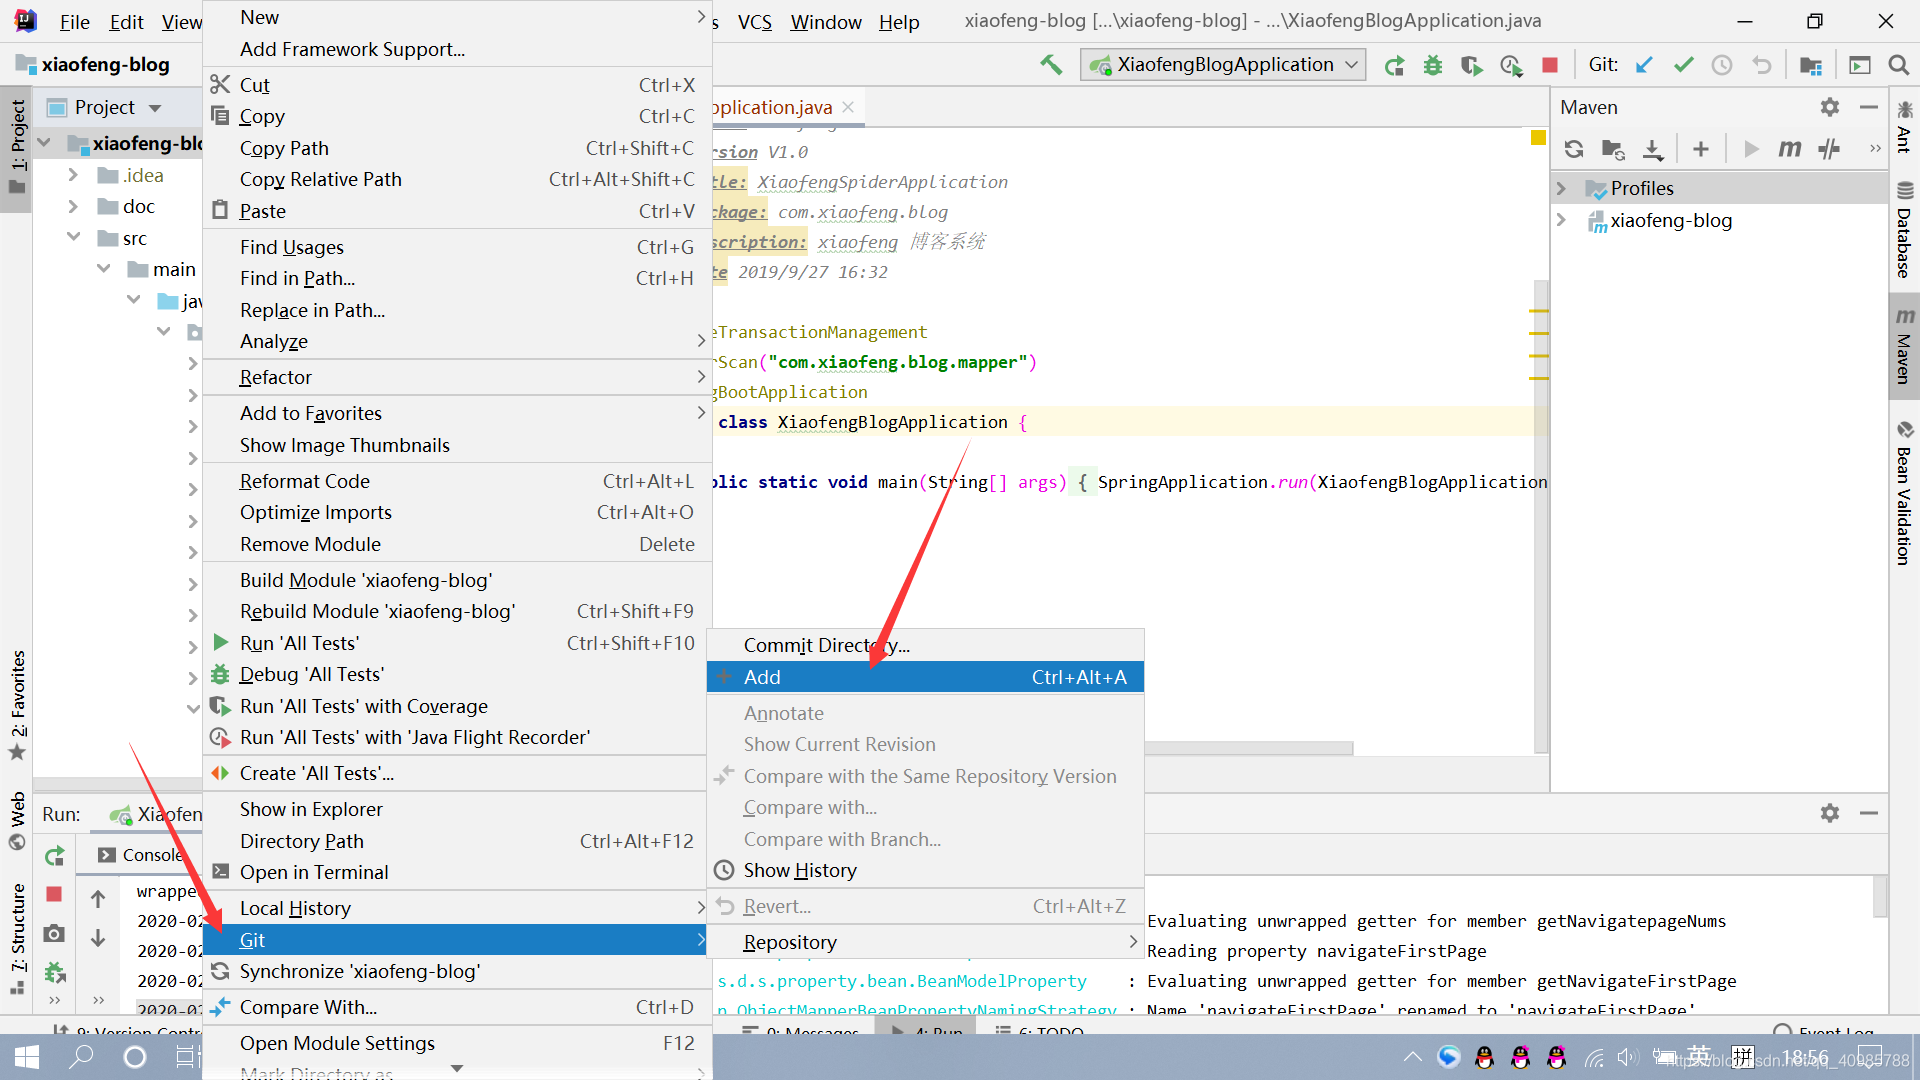Collapse the main folder
1920x1080 pixels.
click(x=104, y=269)
